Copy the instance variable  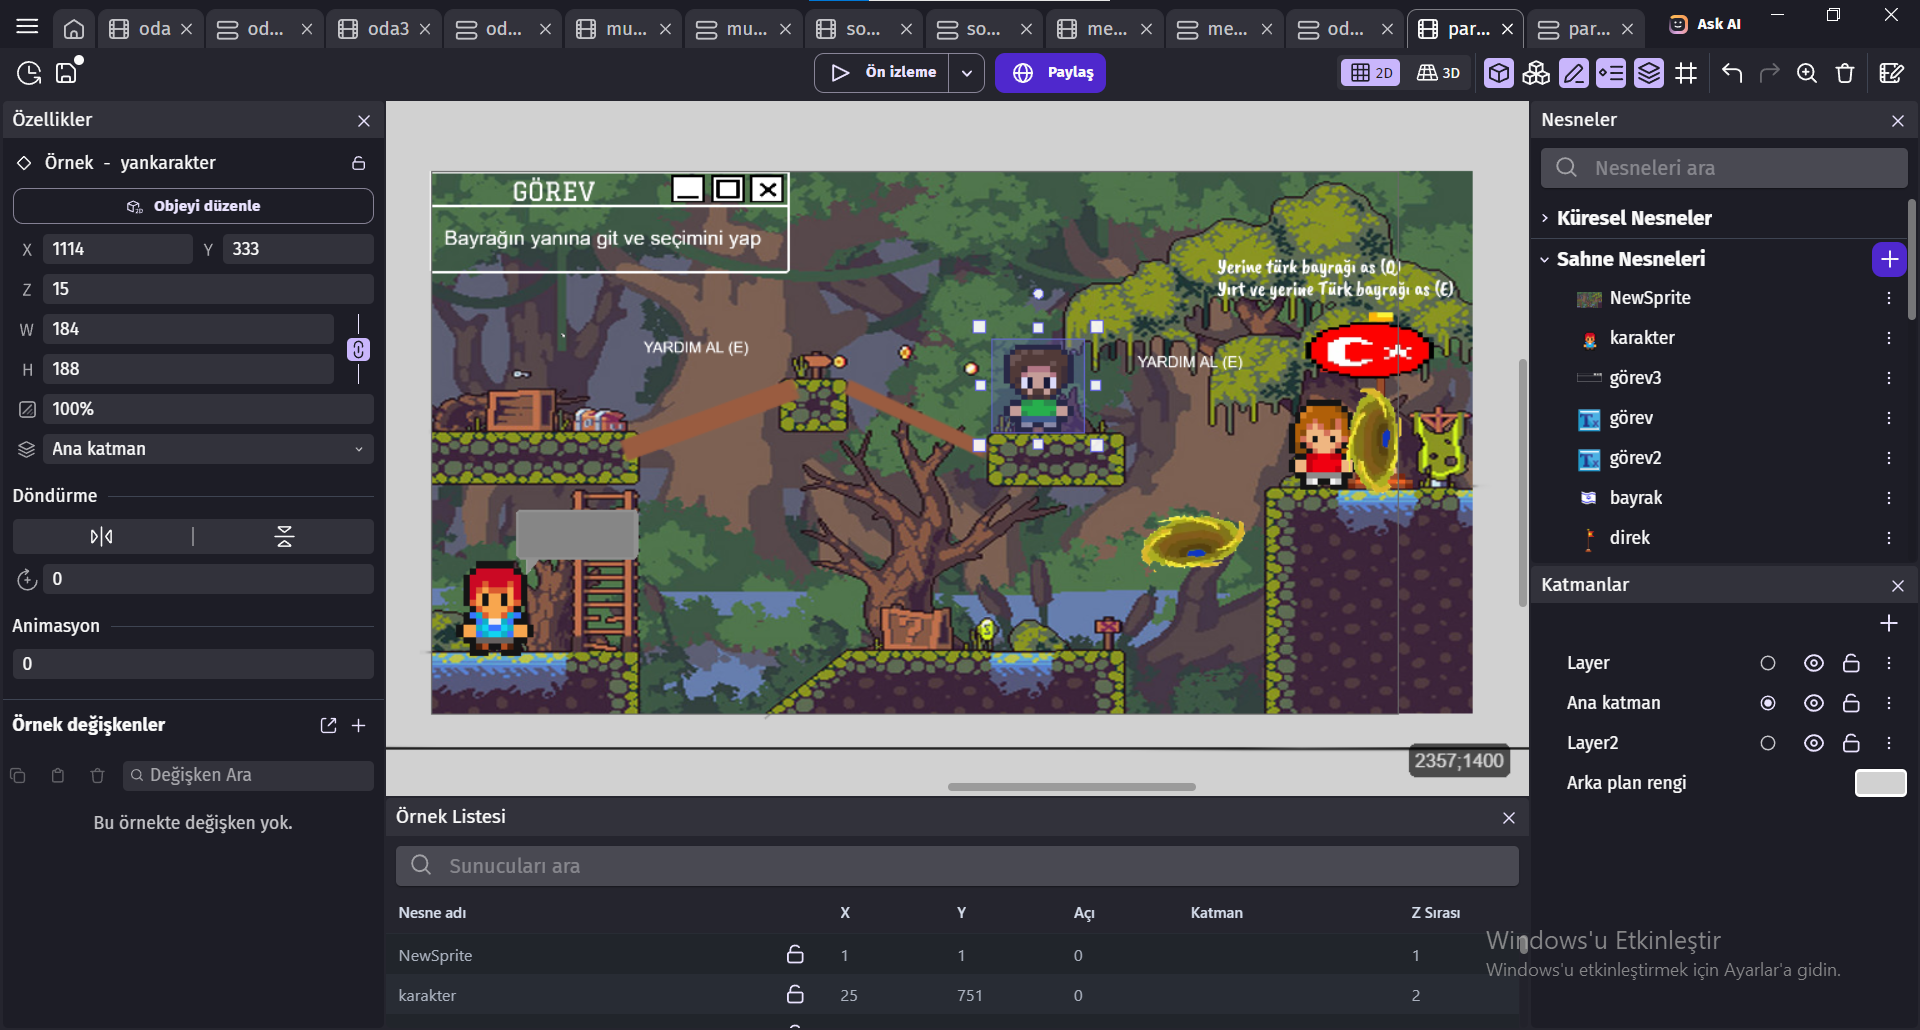(x=18, y=776)
